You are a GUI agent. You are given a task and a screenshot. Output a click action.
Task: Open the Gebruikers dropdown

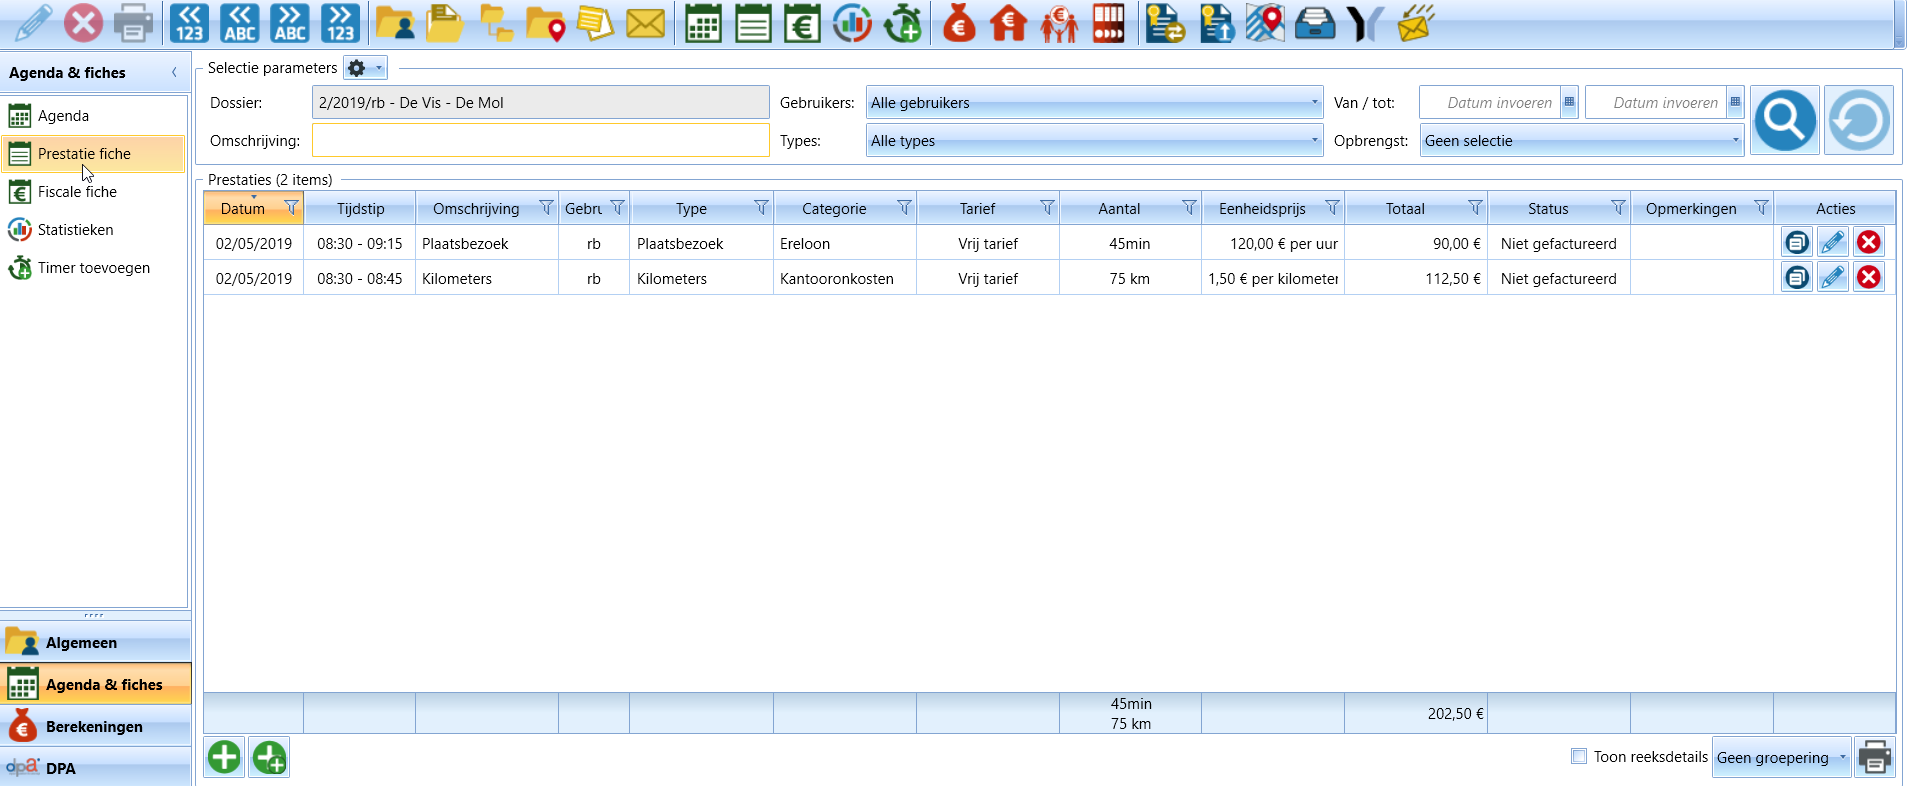(x=1094, y=102)
